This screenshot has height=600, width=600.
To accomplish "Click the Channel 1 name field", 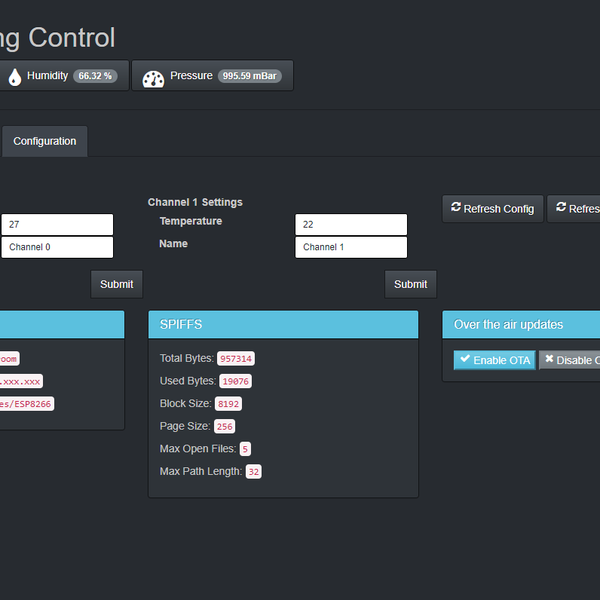I will 351,247.
